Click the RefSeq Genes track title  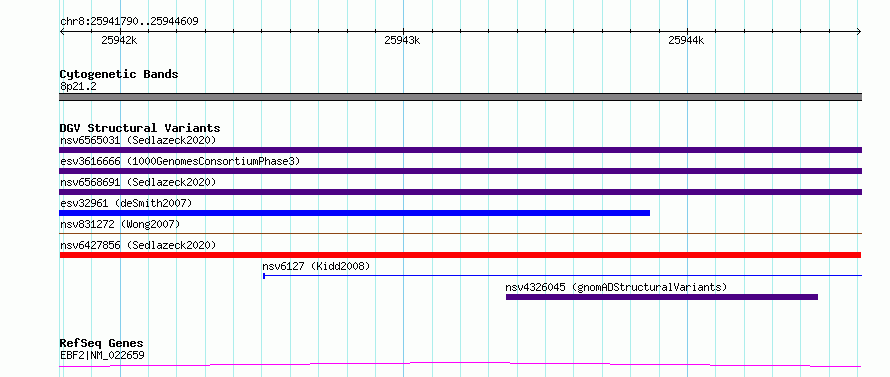pos(101,344)
